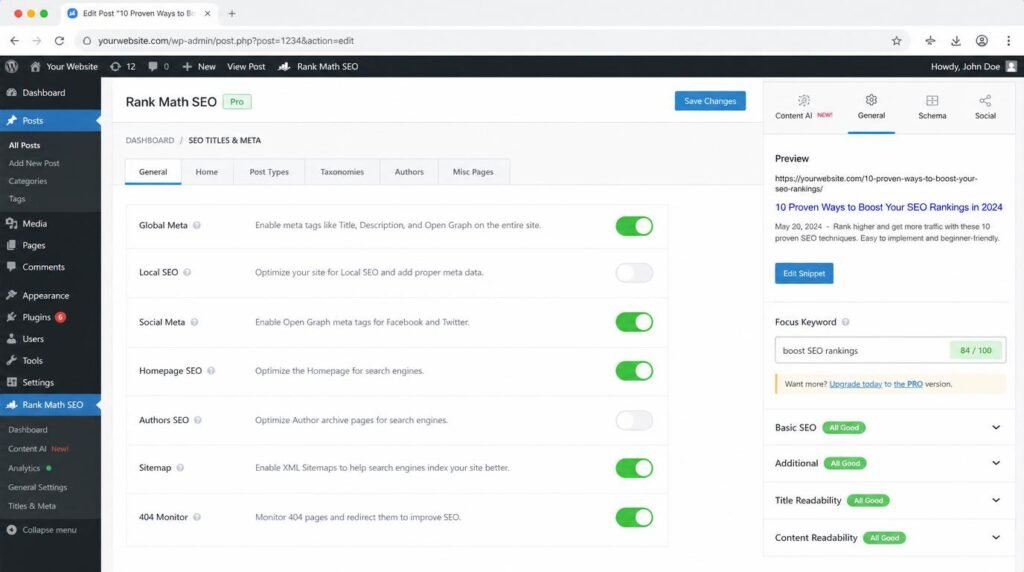Image resolution: width=1024 pixels, height=572 pixels.
Task: Open the updates icon showing 12
Action: [x=116, y=67]
